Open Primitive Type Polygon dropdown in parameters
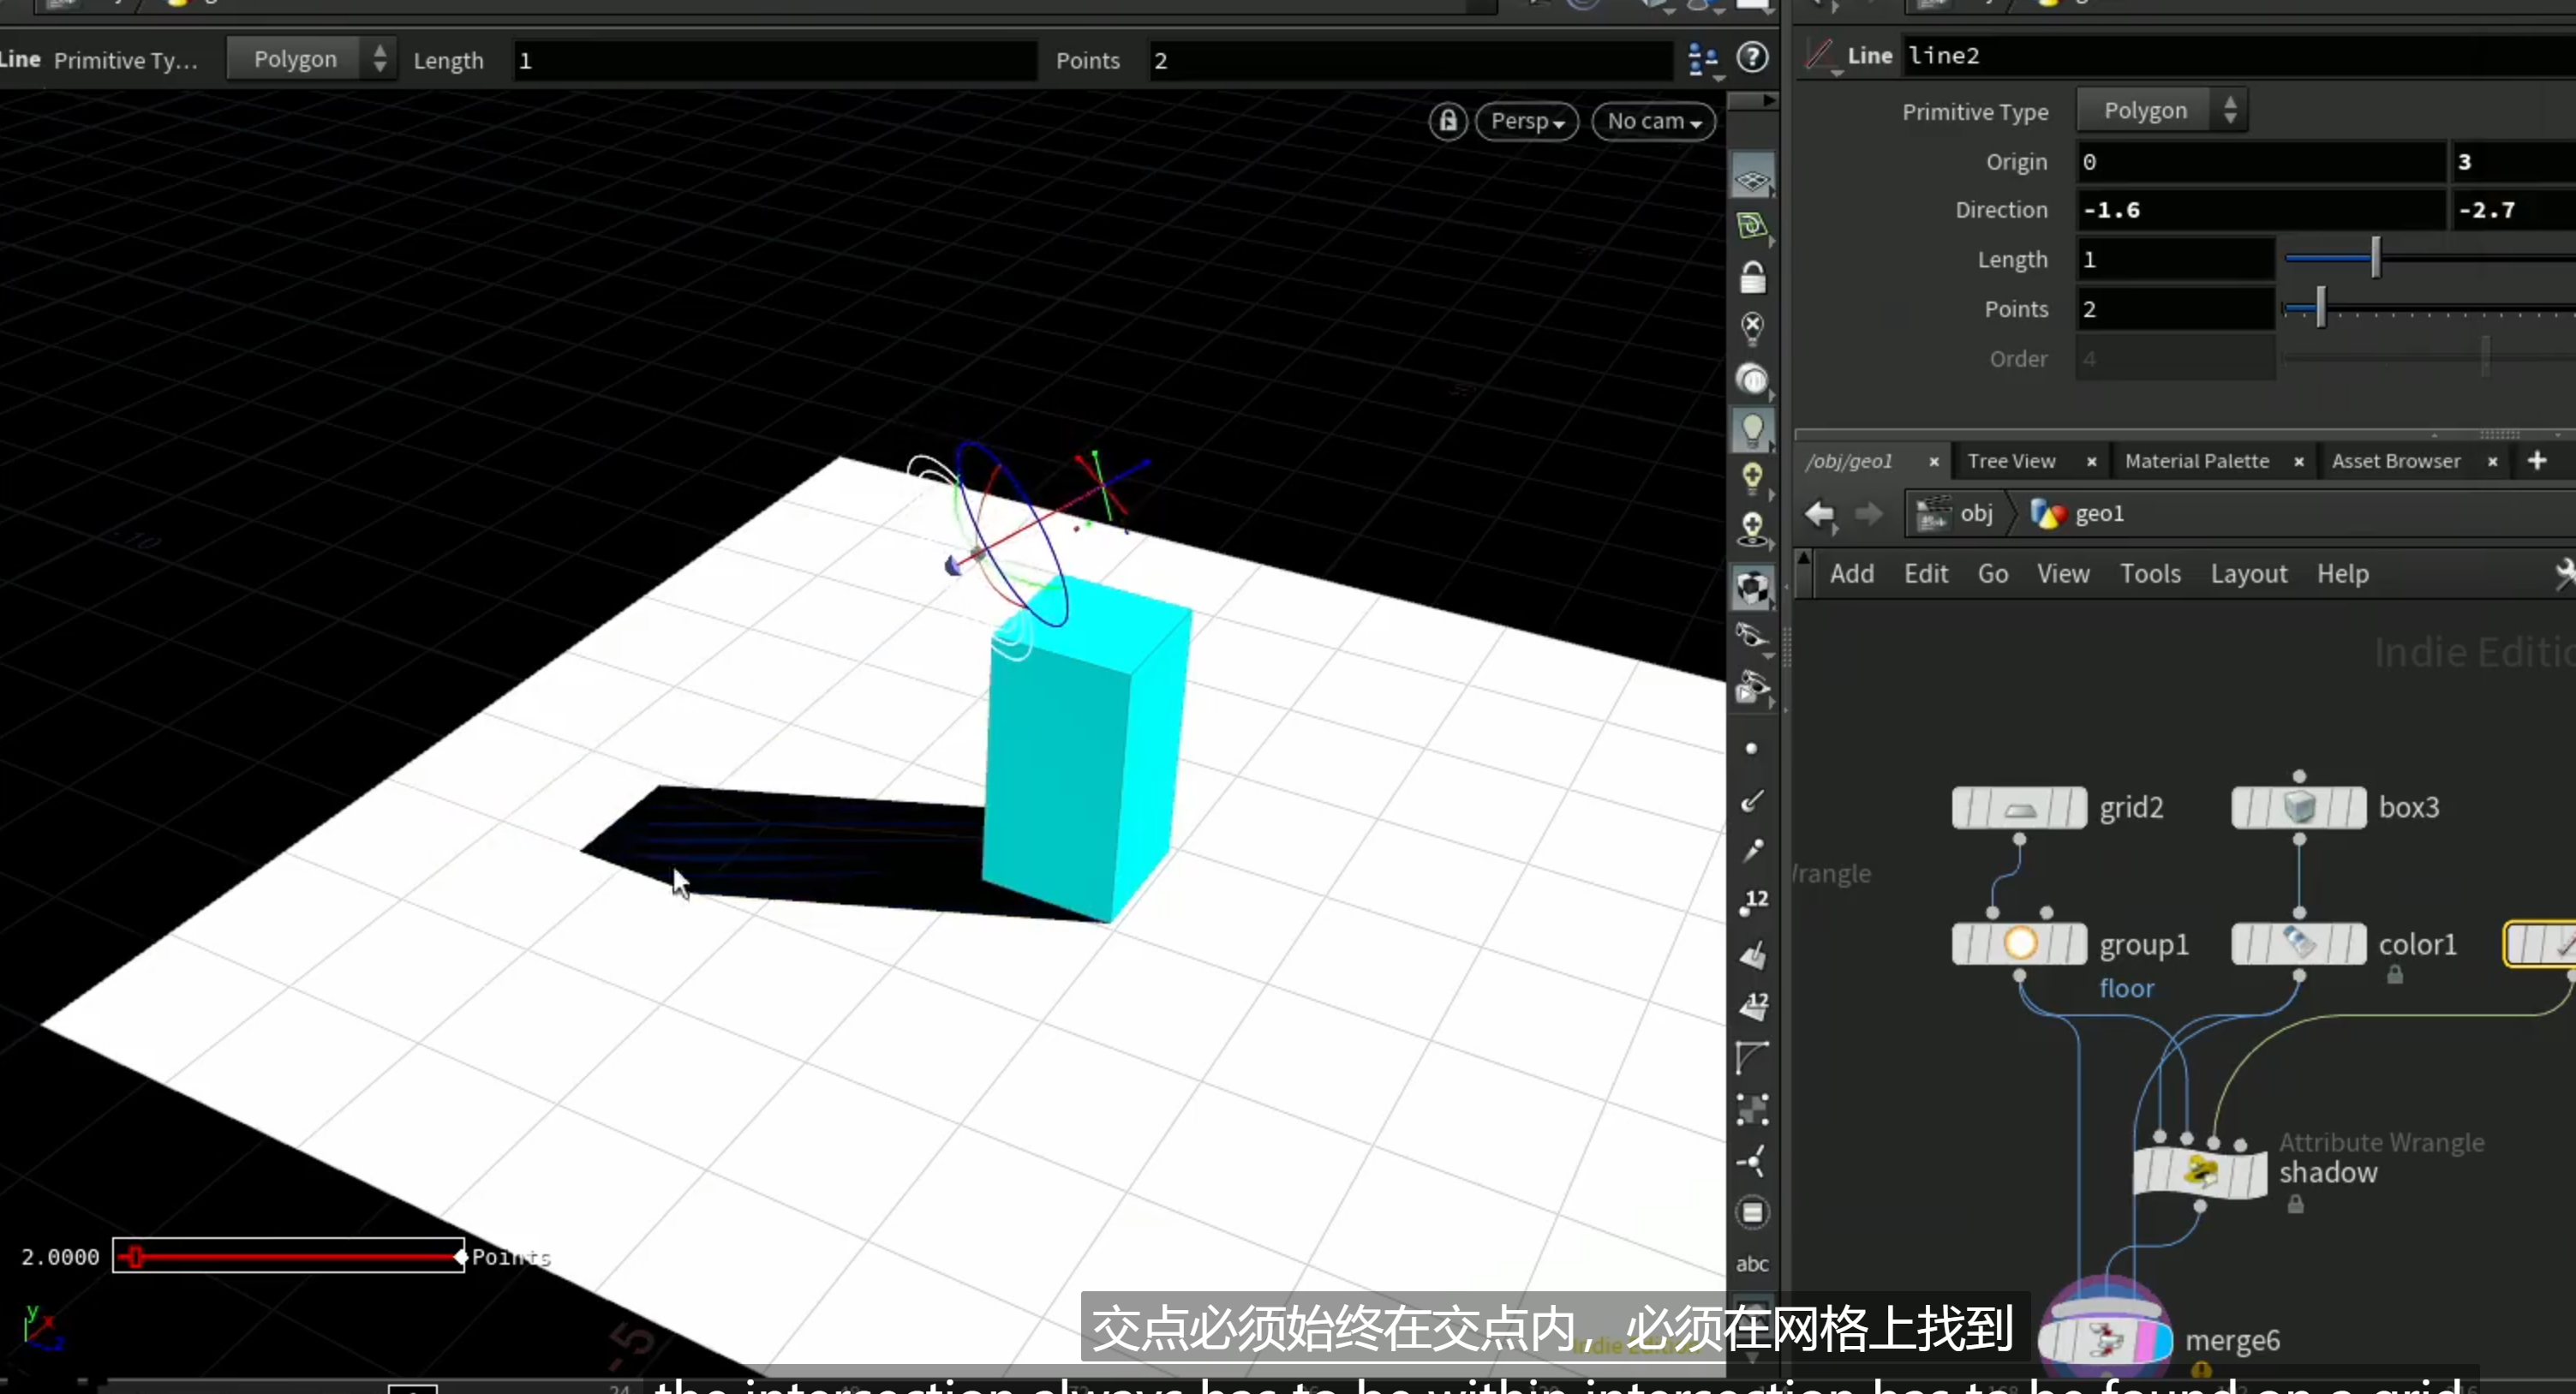This screenshot has height=1394, width=2576. coord(2161,110)
